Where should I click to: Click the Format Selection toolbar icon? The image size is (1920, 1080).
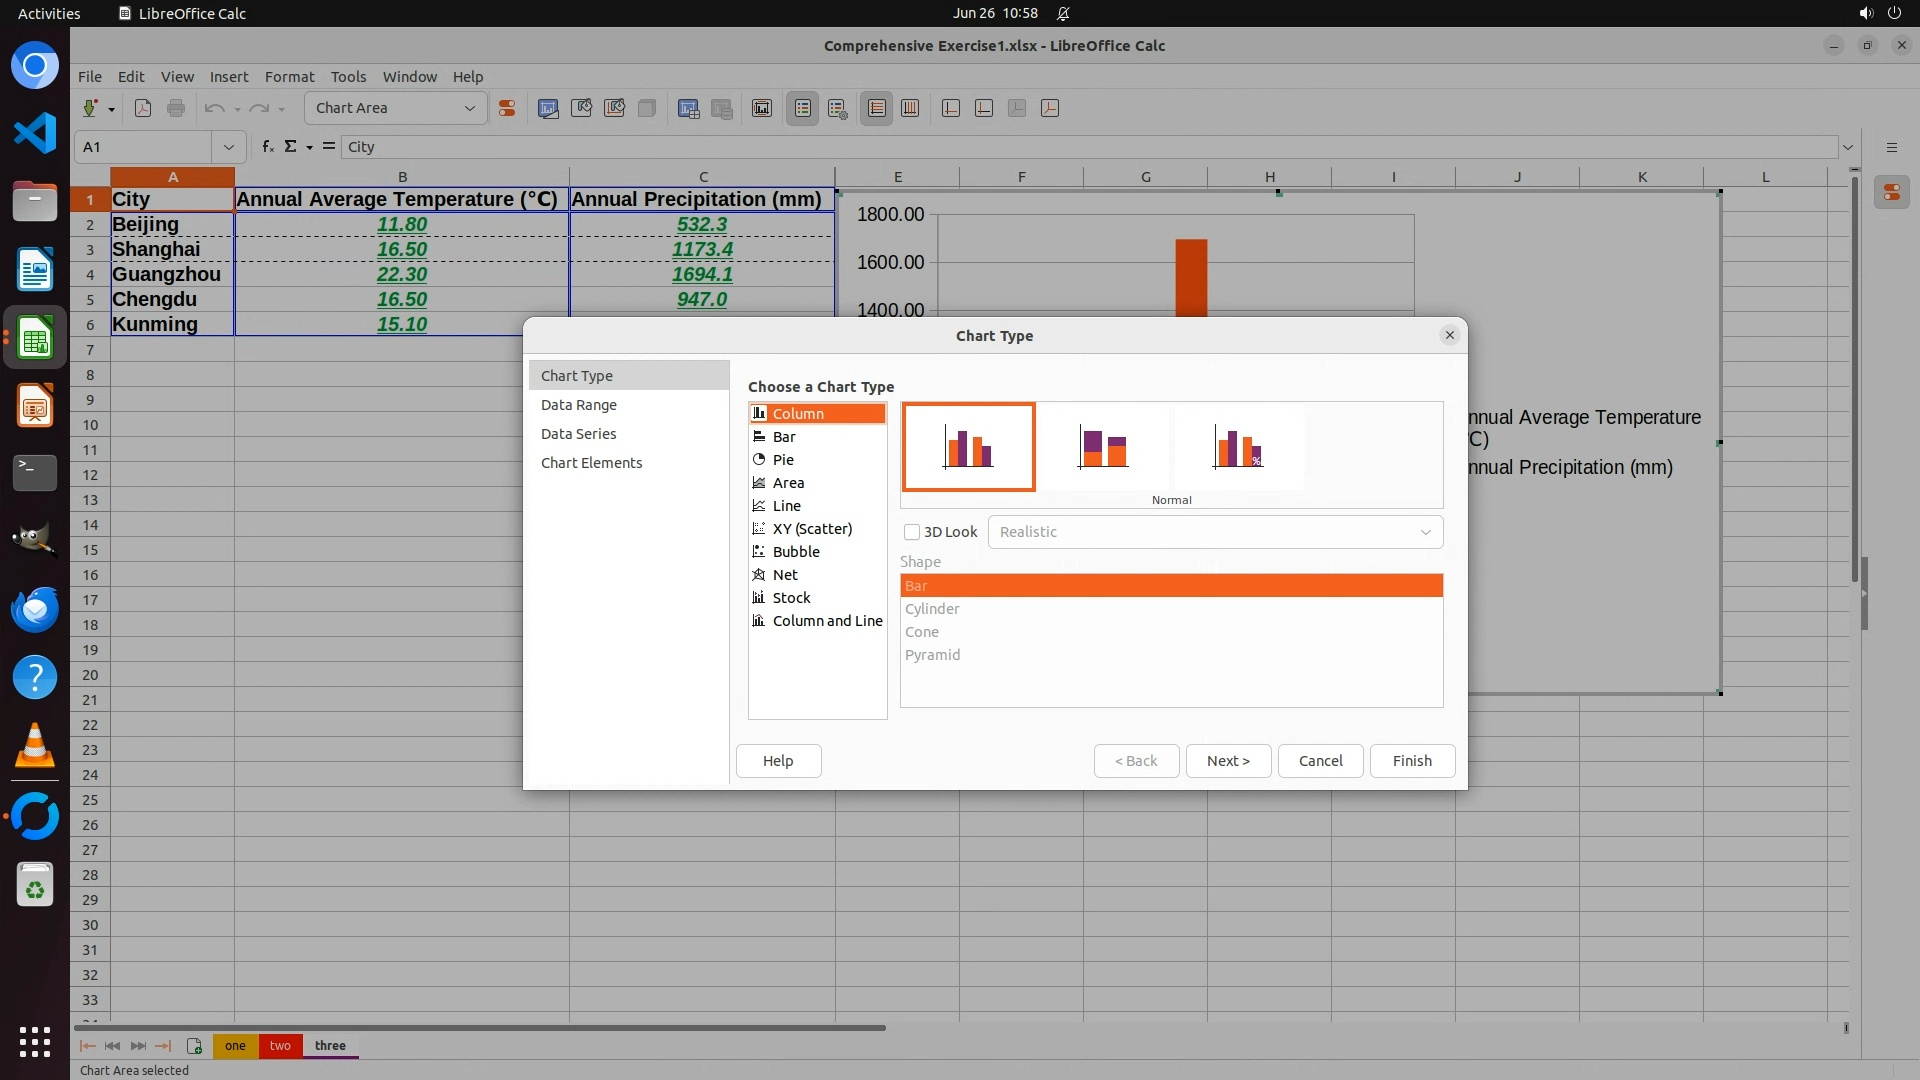coord(507,108)
